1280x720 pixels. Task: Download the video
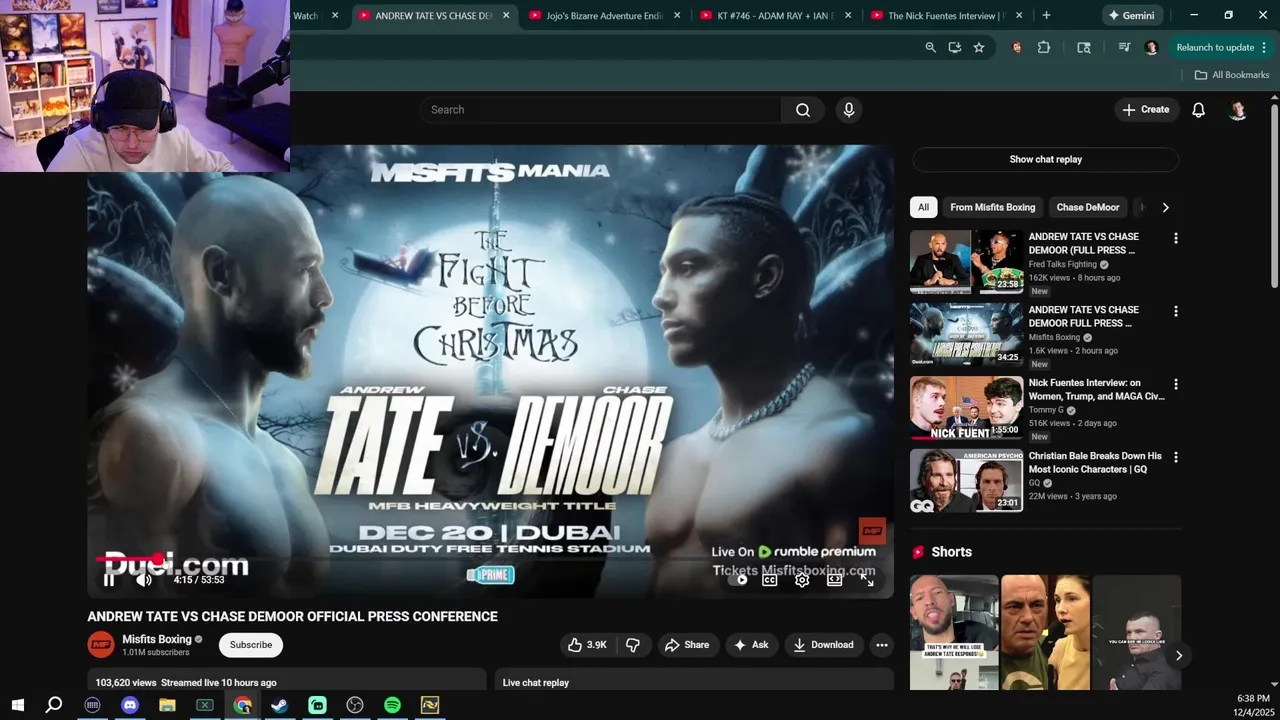tap(823, 645)
